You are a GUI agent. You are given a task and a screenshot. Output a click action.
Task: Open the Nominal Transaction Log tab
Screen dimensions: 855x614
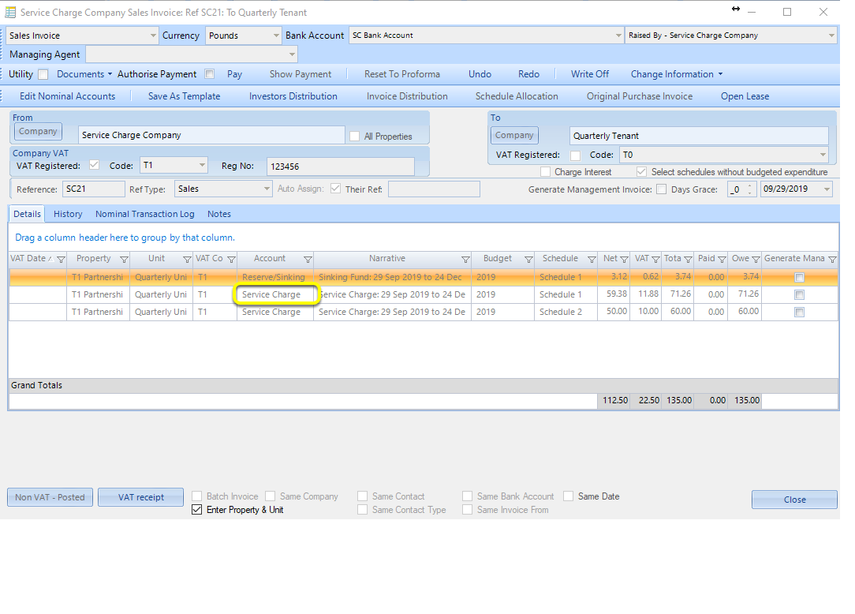[144, 214]
